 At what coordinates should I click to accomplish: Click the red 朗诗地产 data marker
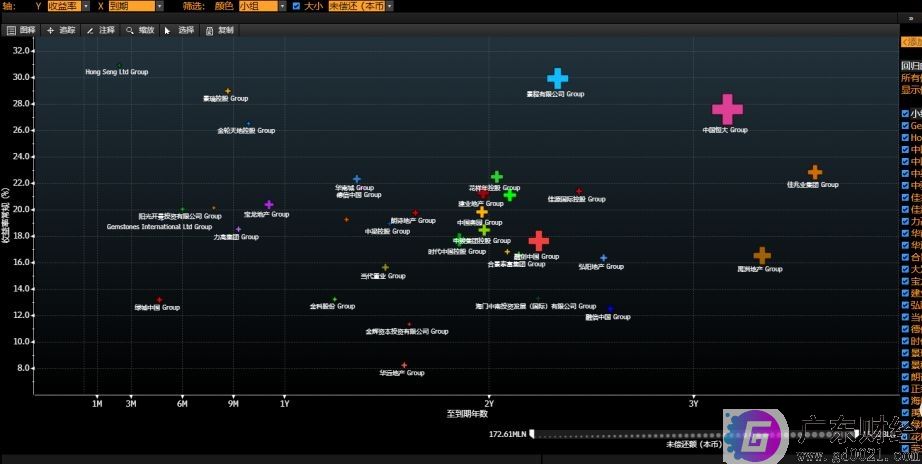[415, 213]
